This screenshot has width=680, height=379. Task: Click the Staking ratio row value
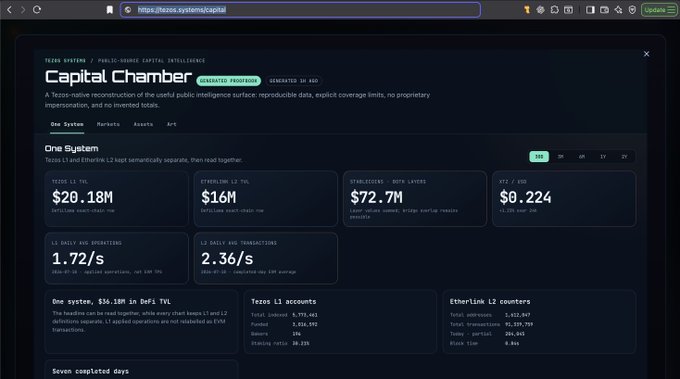301,343
